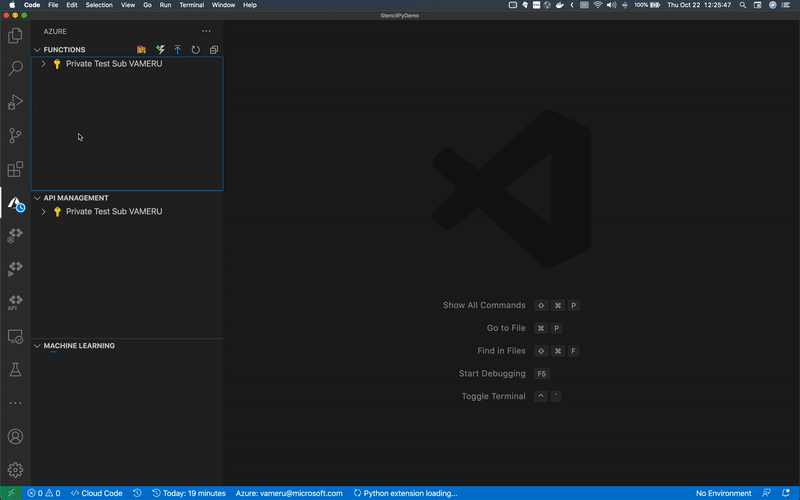Open Wi-Fi status in menu bar
Viewport: 800px width, 500px height.
coord(598,5)
